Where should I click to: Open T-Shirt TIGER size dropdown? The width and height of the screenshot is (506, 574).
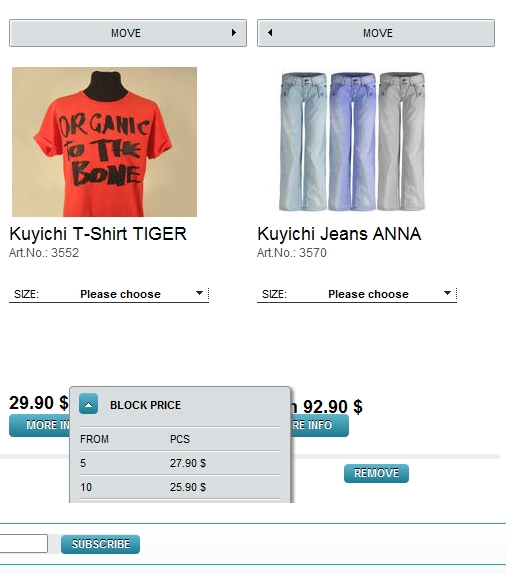coord(109,294)
